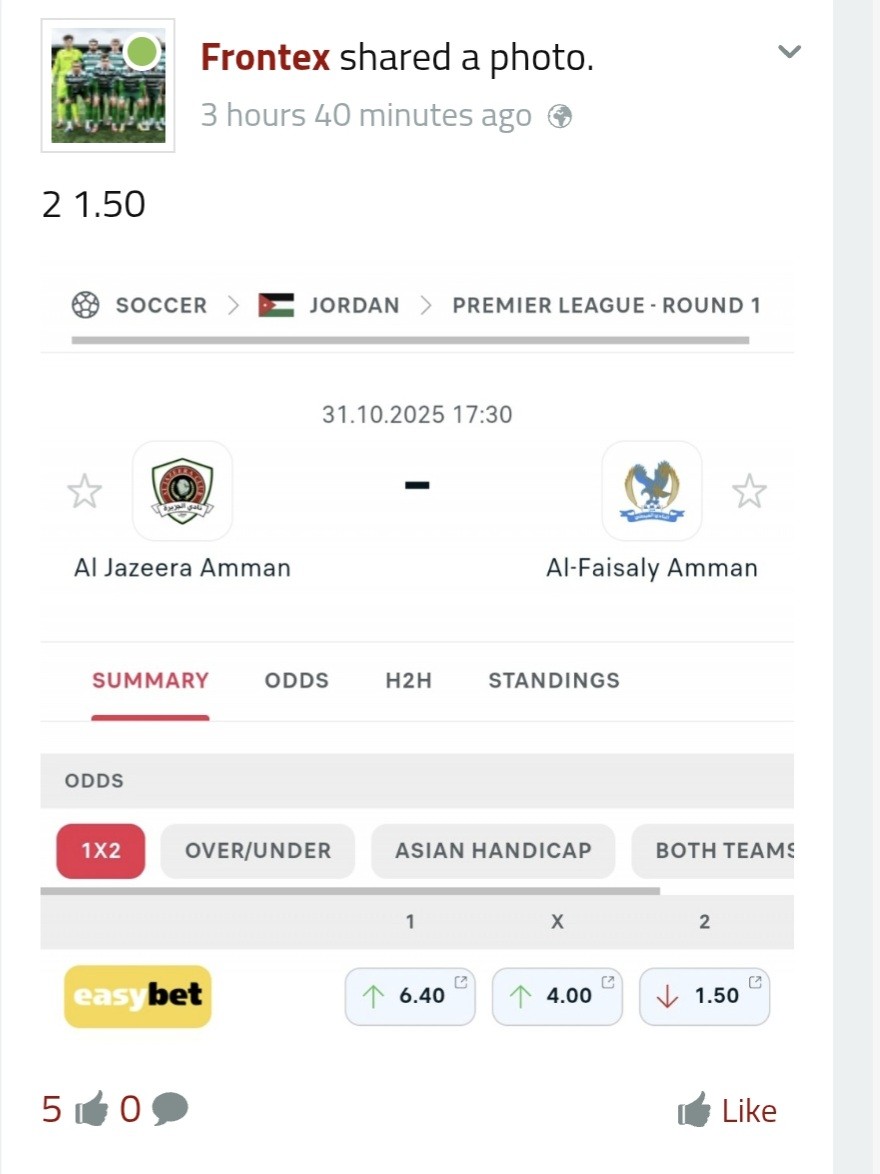Click the horizontal scrollbar under odds type pills
The image size is (880, 1174).
point(350,890)
